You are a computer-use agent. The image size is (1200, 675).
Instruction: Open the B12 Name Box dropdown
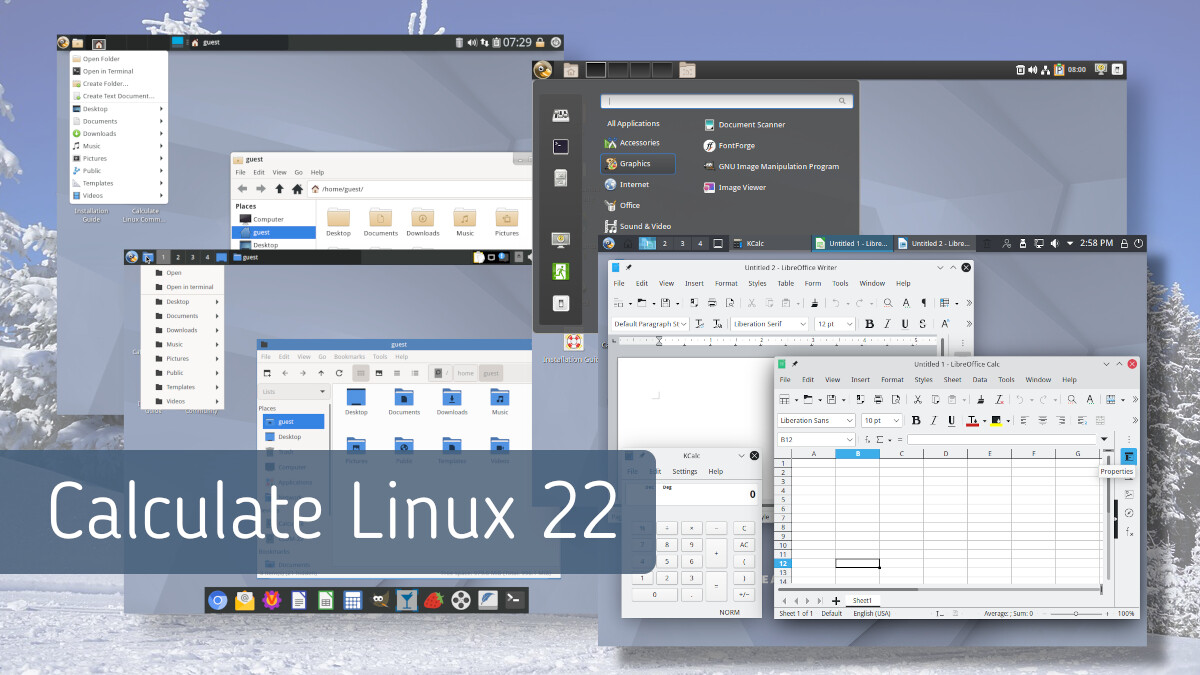coord(851,440)
